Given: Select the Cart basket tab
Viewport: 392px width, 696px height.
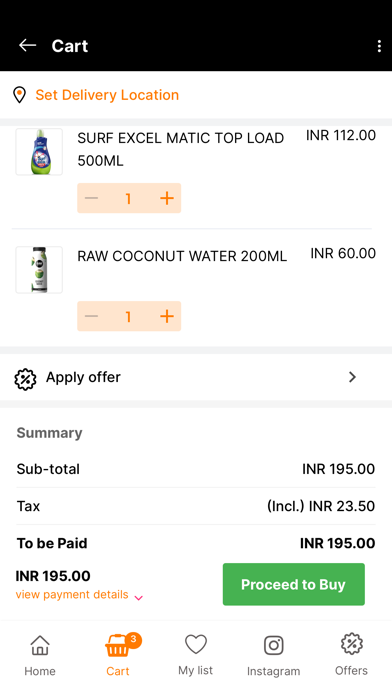Looking at the screenshot, I should 118,656.
